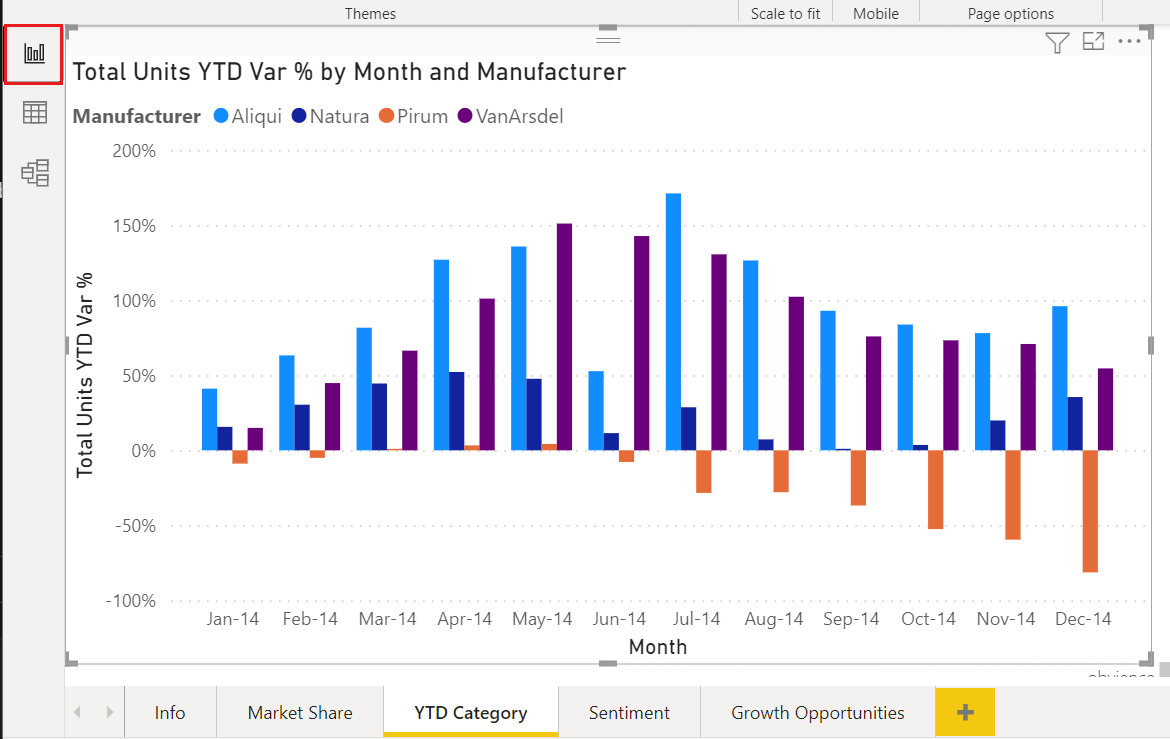Click the visual filter funnel icon
Screen dimensions: 1170x739
click(x=1057, y=42)
